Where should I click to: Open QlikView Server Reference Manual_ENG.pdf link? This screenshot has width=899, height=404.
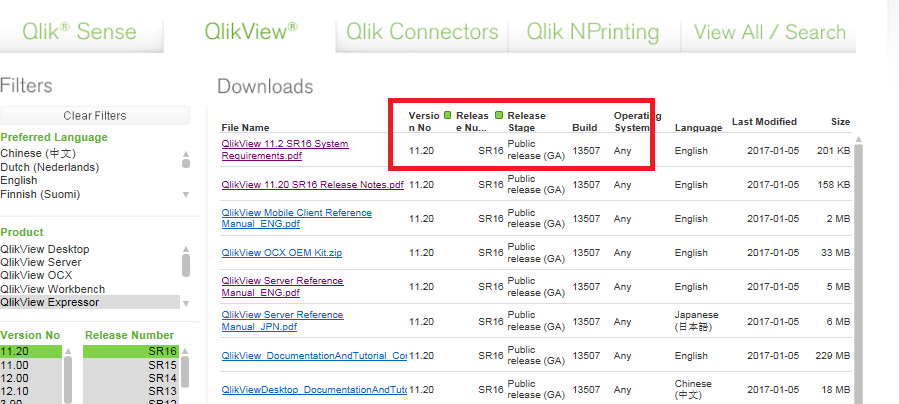tap(283, 287)
